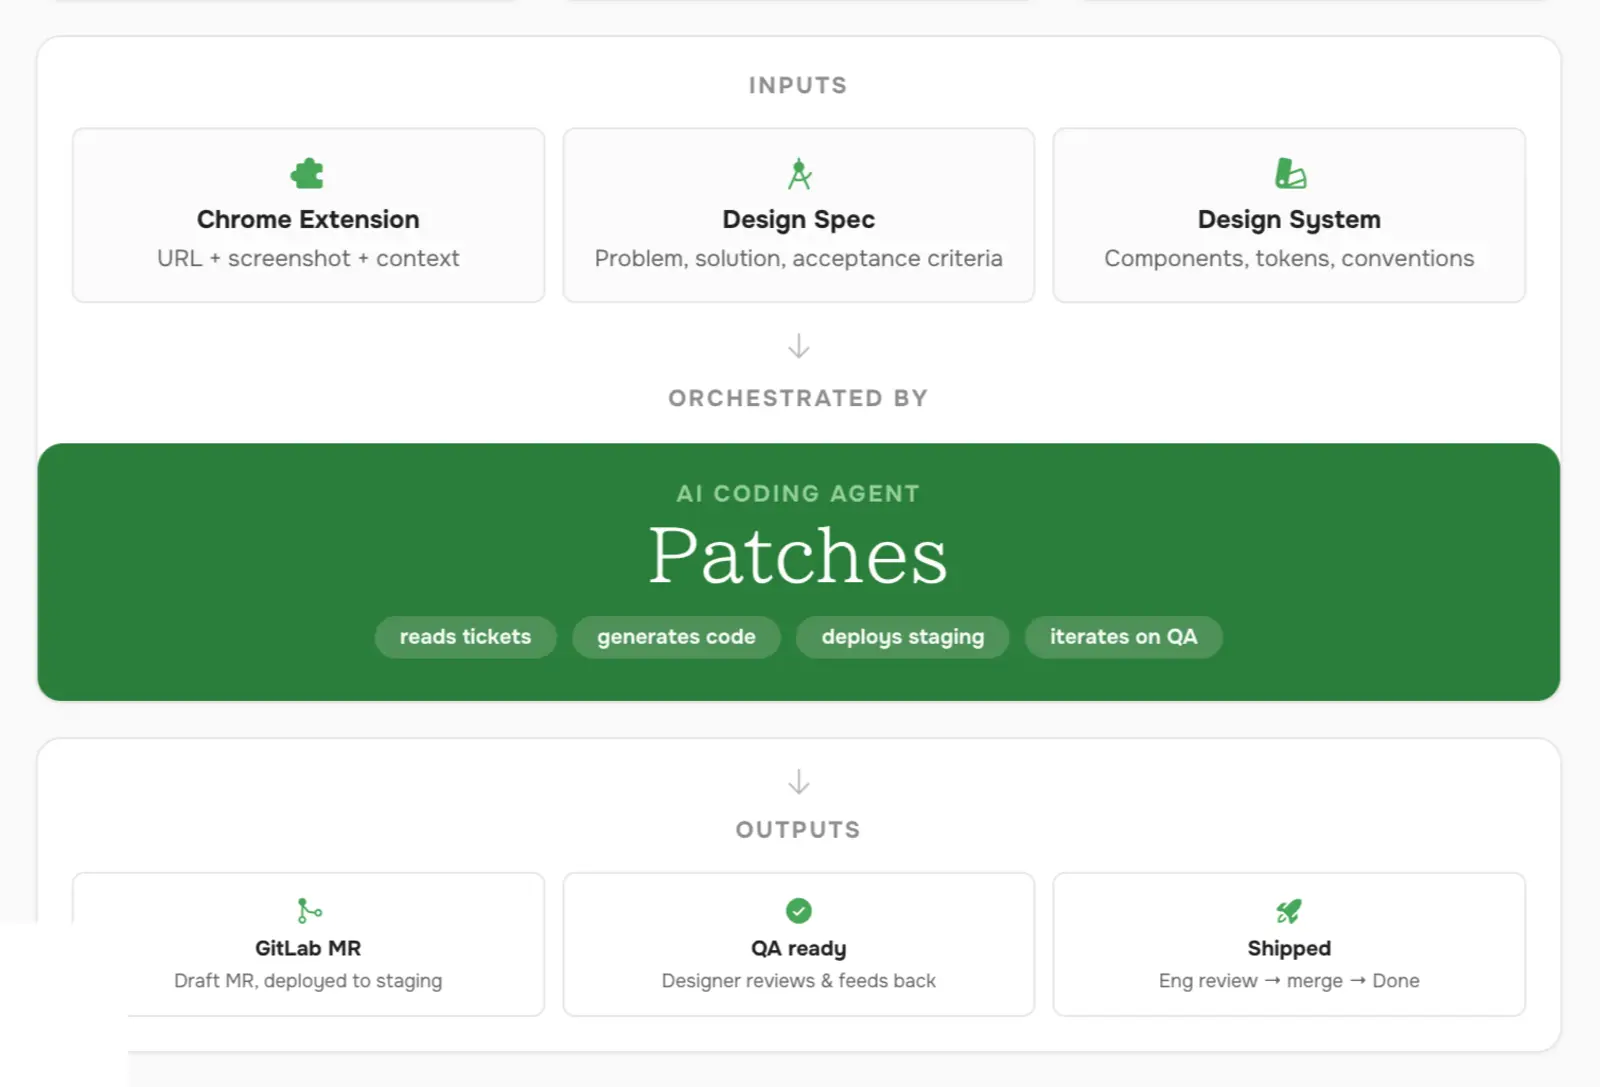Click the 'OUTPUTS' section heading
This screenshot has width=1600, height=1087.
[798, 830]
